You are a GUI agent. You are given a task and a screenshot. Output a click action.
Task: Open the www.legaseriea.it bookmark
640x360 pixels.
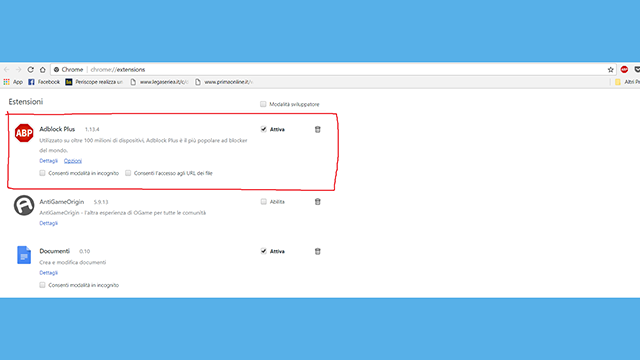[159, 82]
